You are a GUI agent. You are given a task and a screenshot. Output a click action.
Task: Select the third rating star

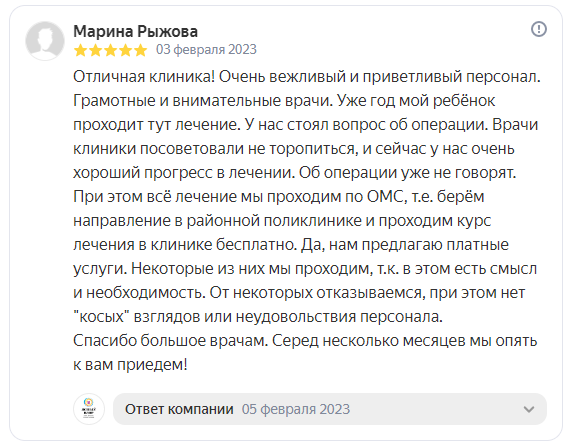tap(110, 50)
